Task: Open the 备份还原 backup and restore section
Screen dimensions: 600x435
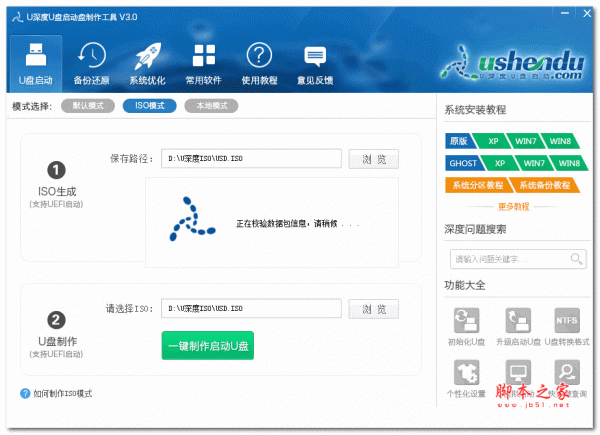Action: (x=91, y=64)
